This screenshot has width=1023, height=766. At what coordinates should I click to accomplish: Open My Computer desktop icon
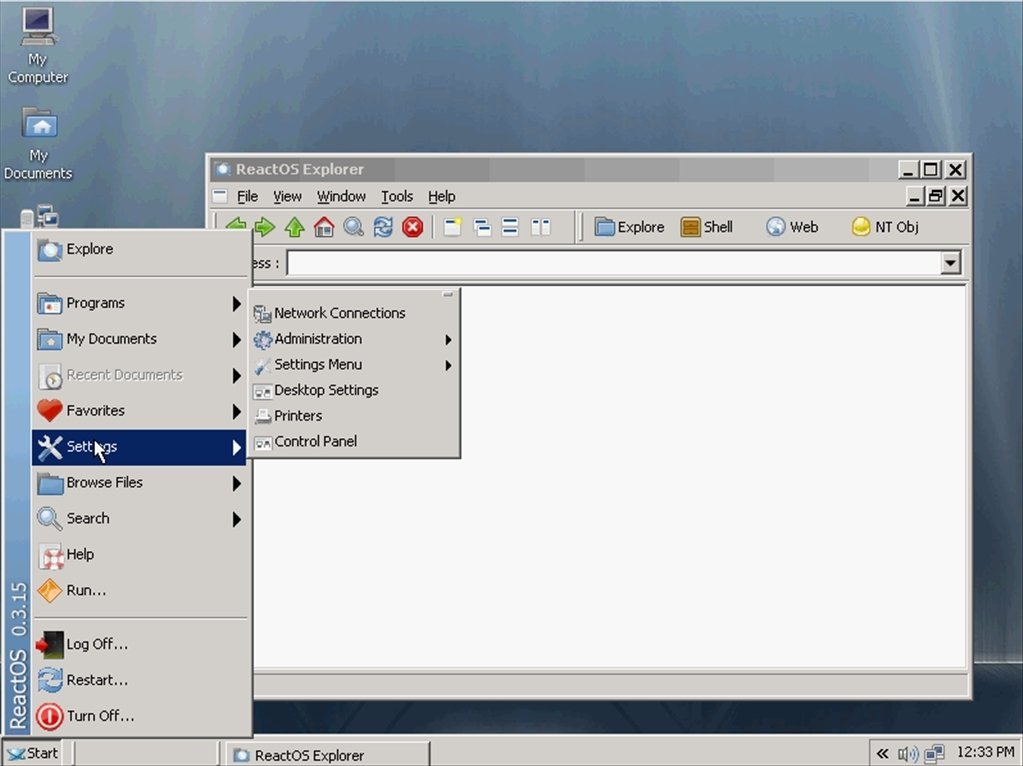pos(38,45)
